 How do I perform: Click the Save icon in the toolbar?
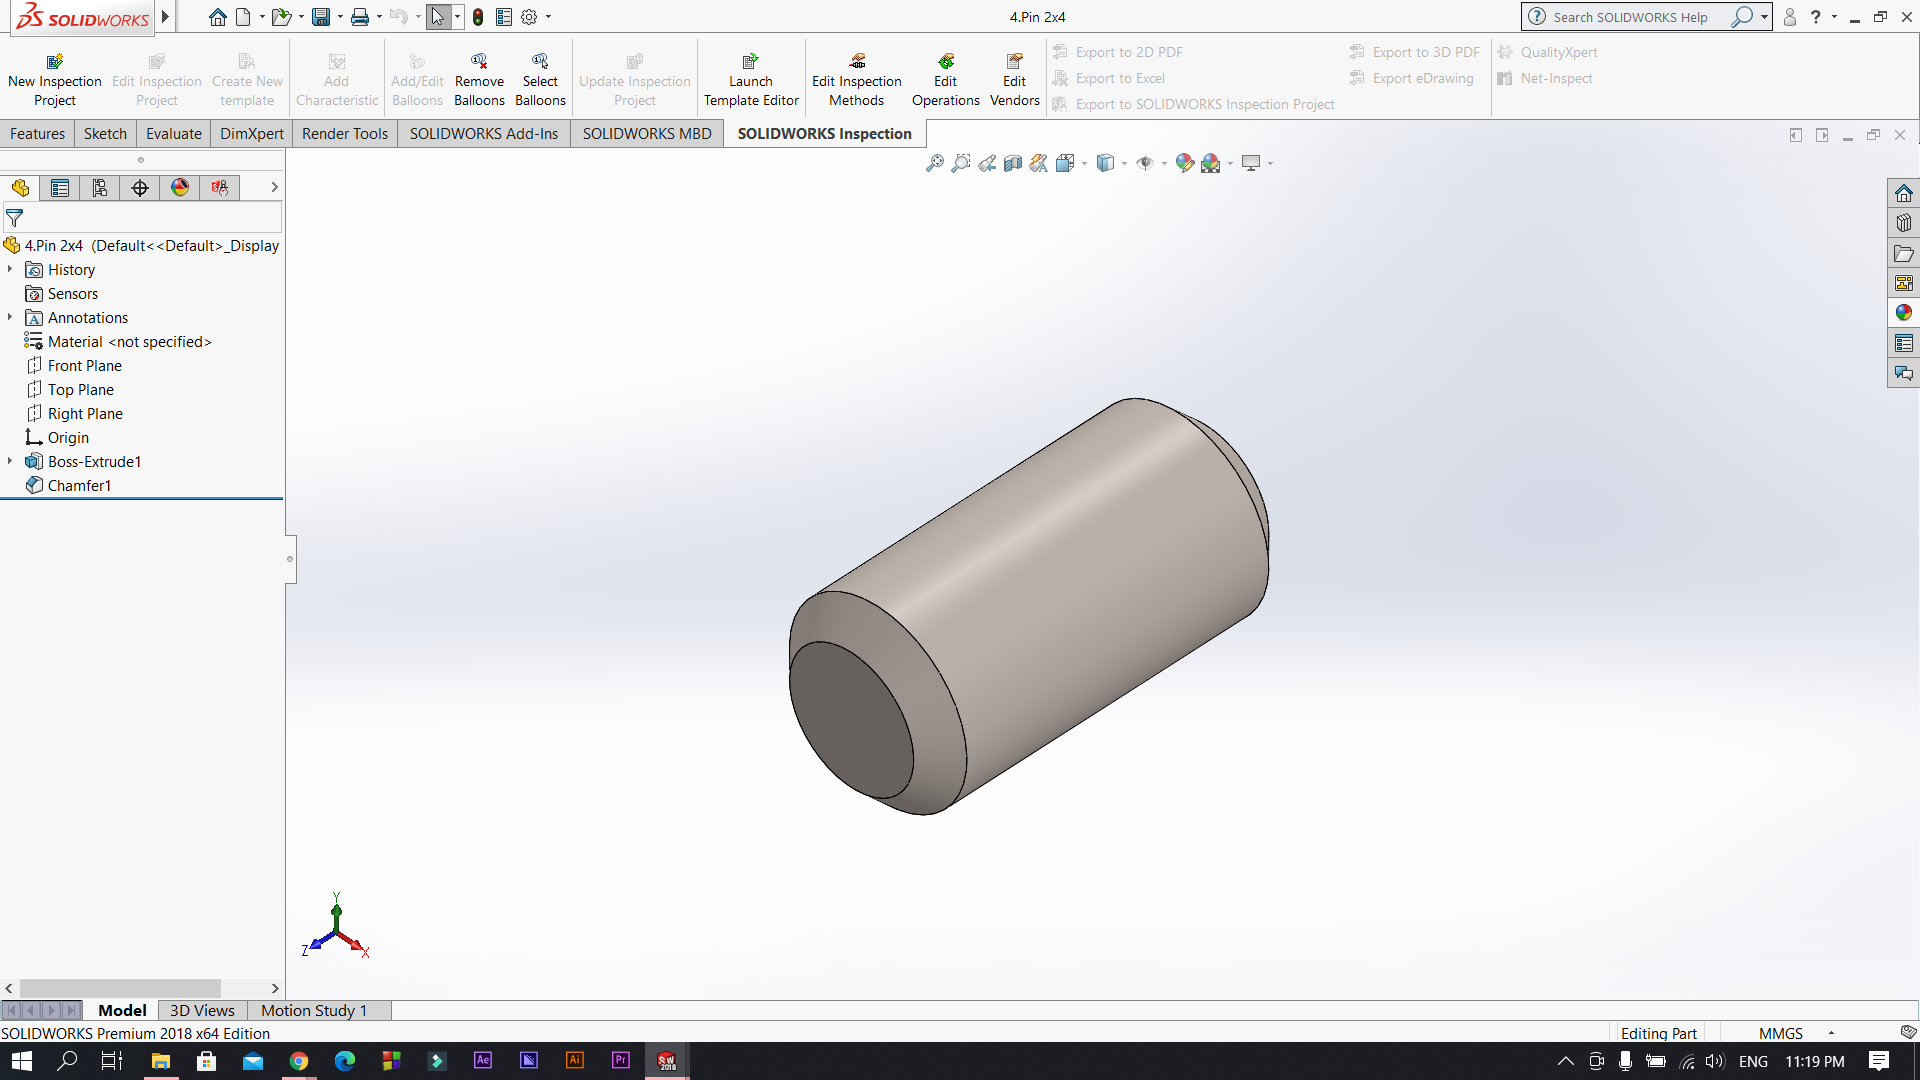pyautogui.click(x=321, y=17)
